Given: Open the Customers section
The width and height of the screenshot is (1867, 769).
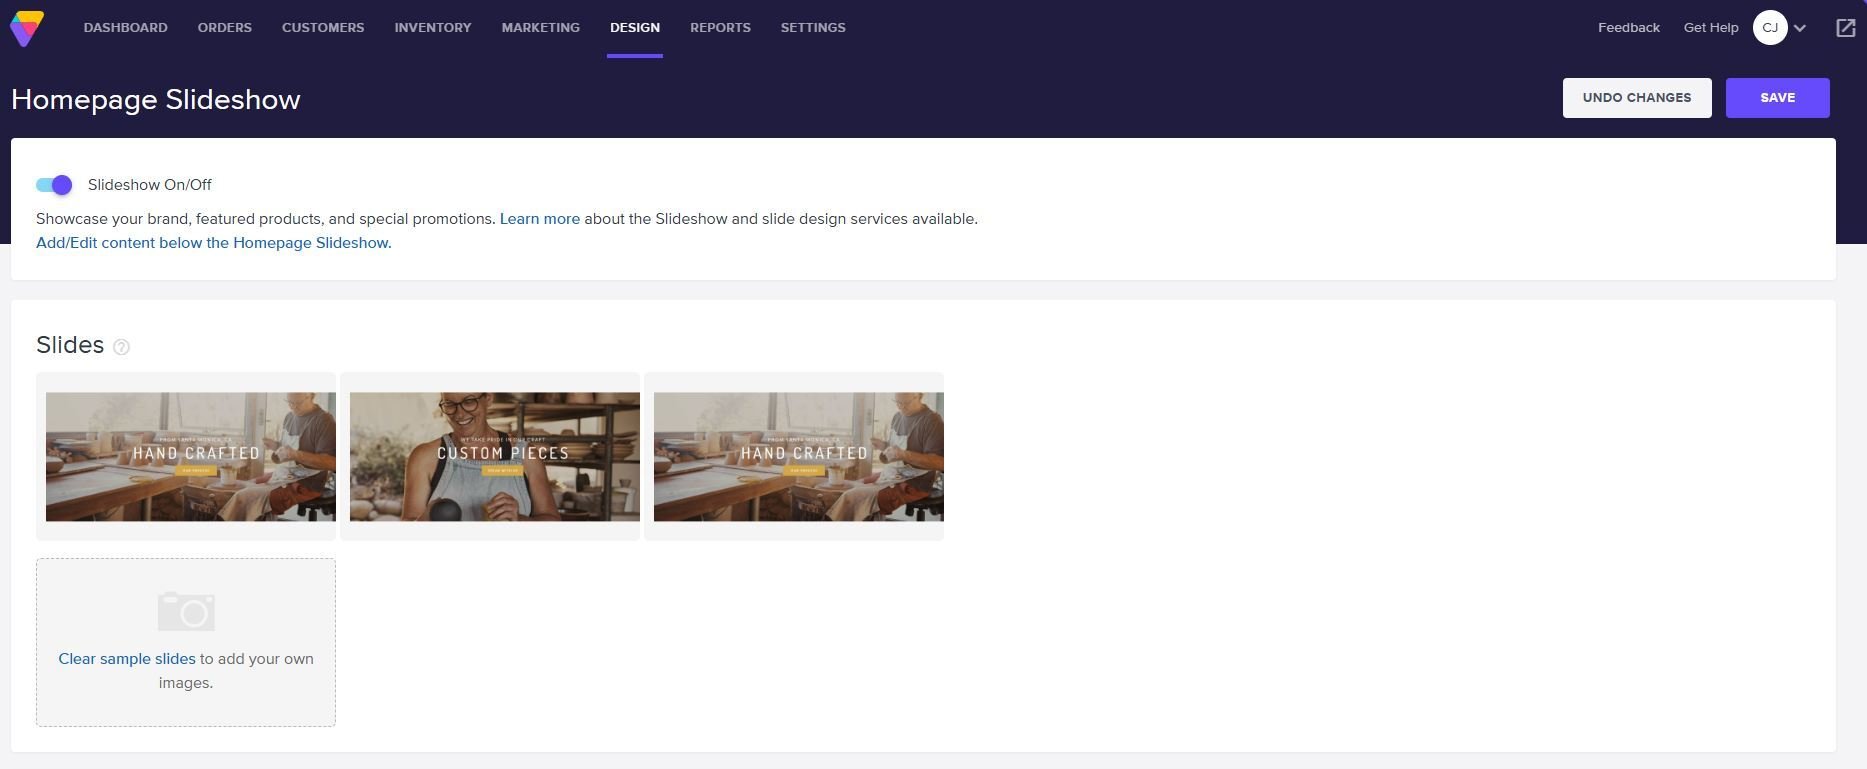Looking at the screenshot, I should (x=323, y=28).
